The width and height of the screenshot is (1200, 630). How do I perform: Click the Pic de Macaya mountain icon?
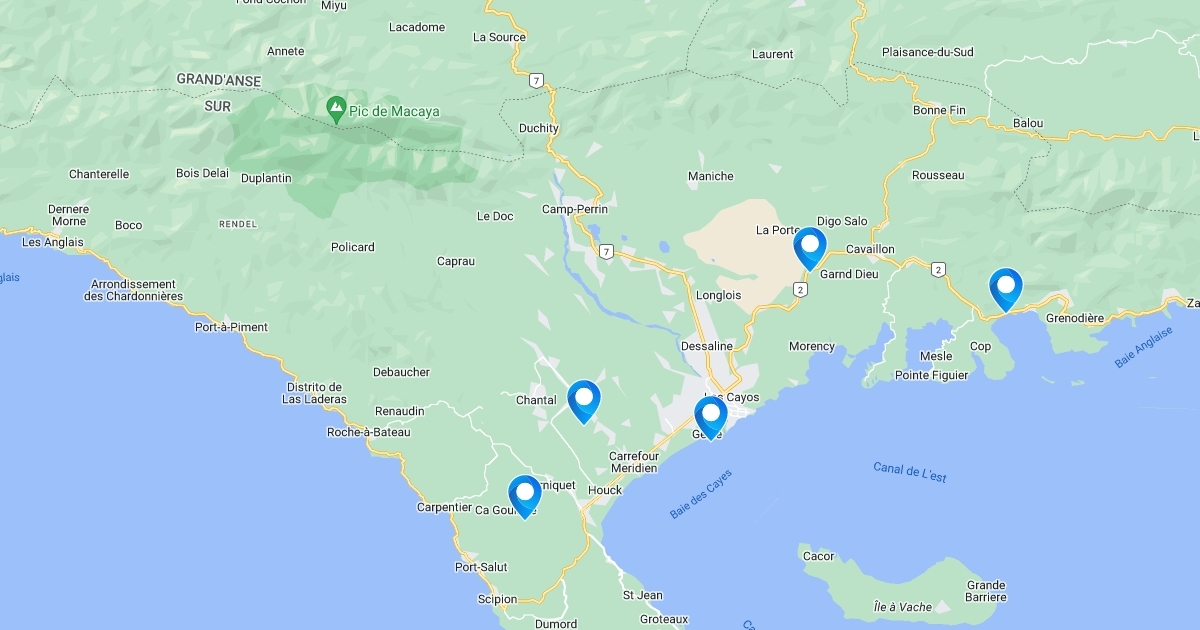tap(336, 107)
